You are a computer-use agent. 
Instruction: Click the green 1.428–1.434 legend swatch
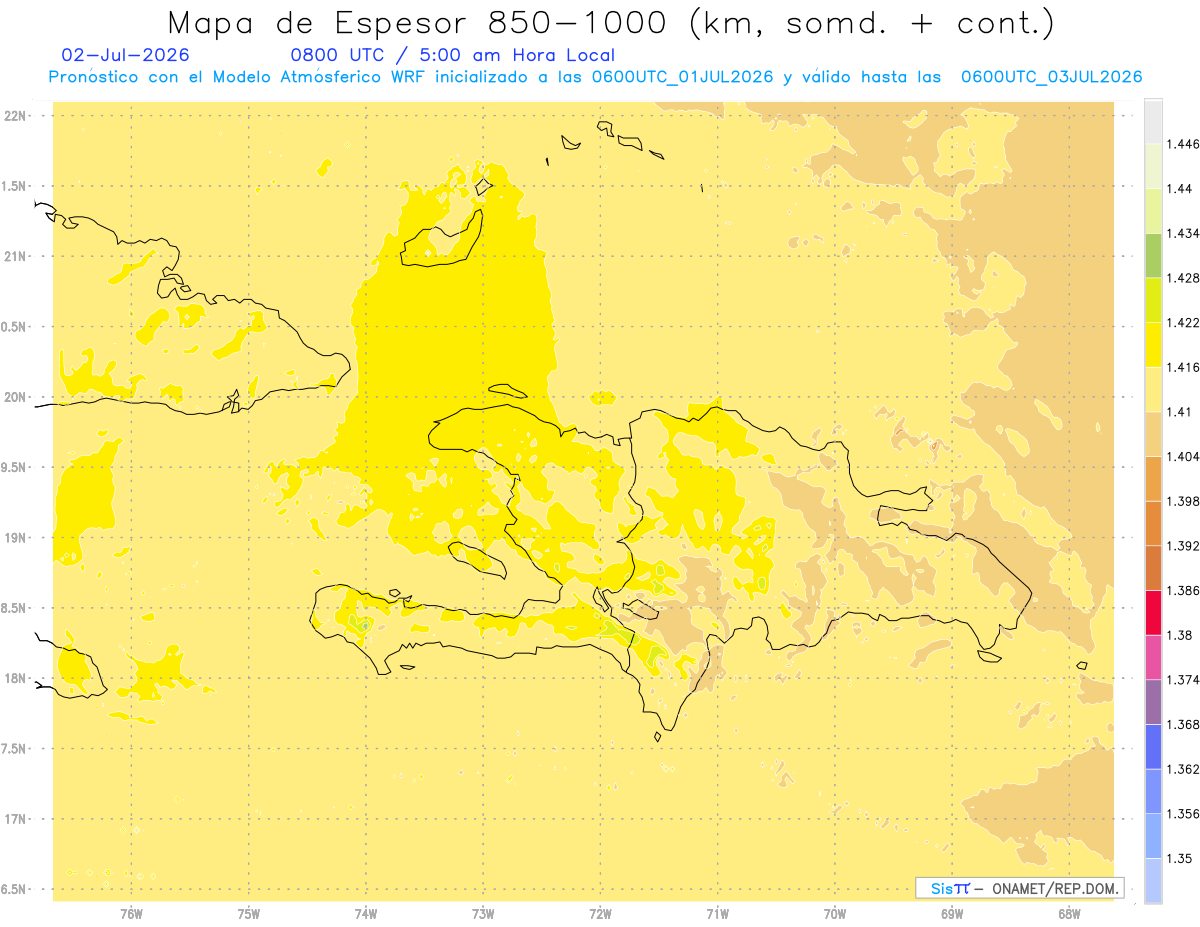point(1153,255)
